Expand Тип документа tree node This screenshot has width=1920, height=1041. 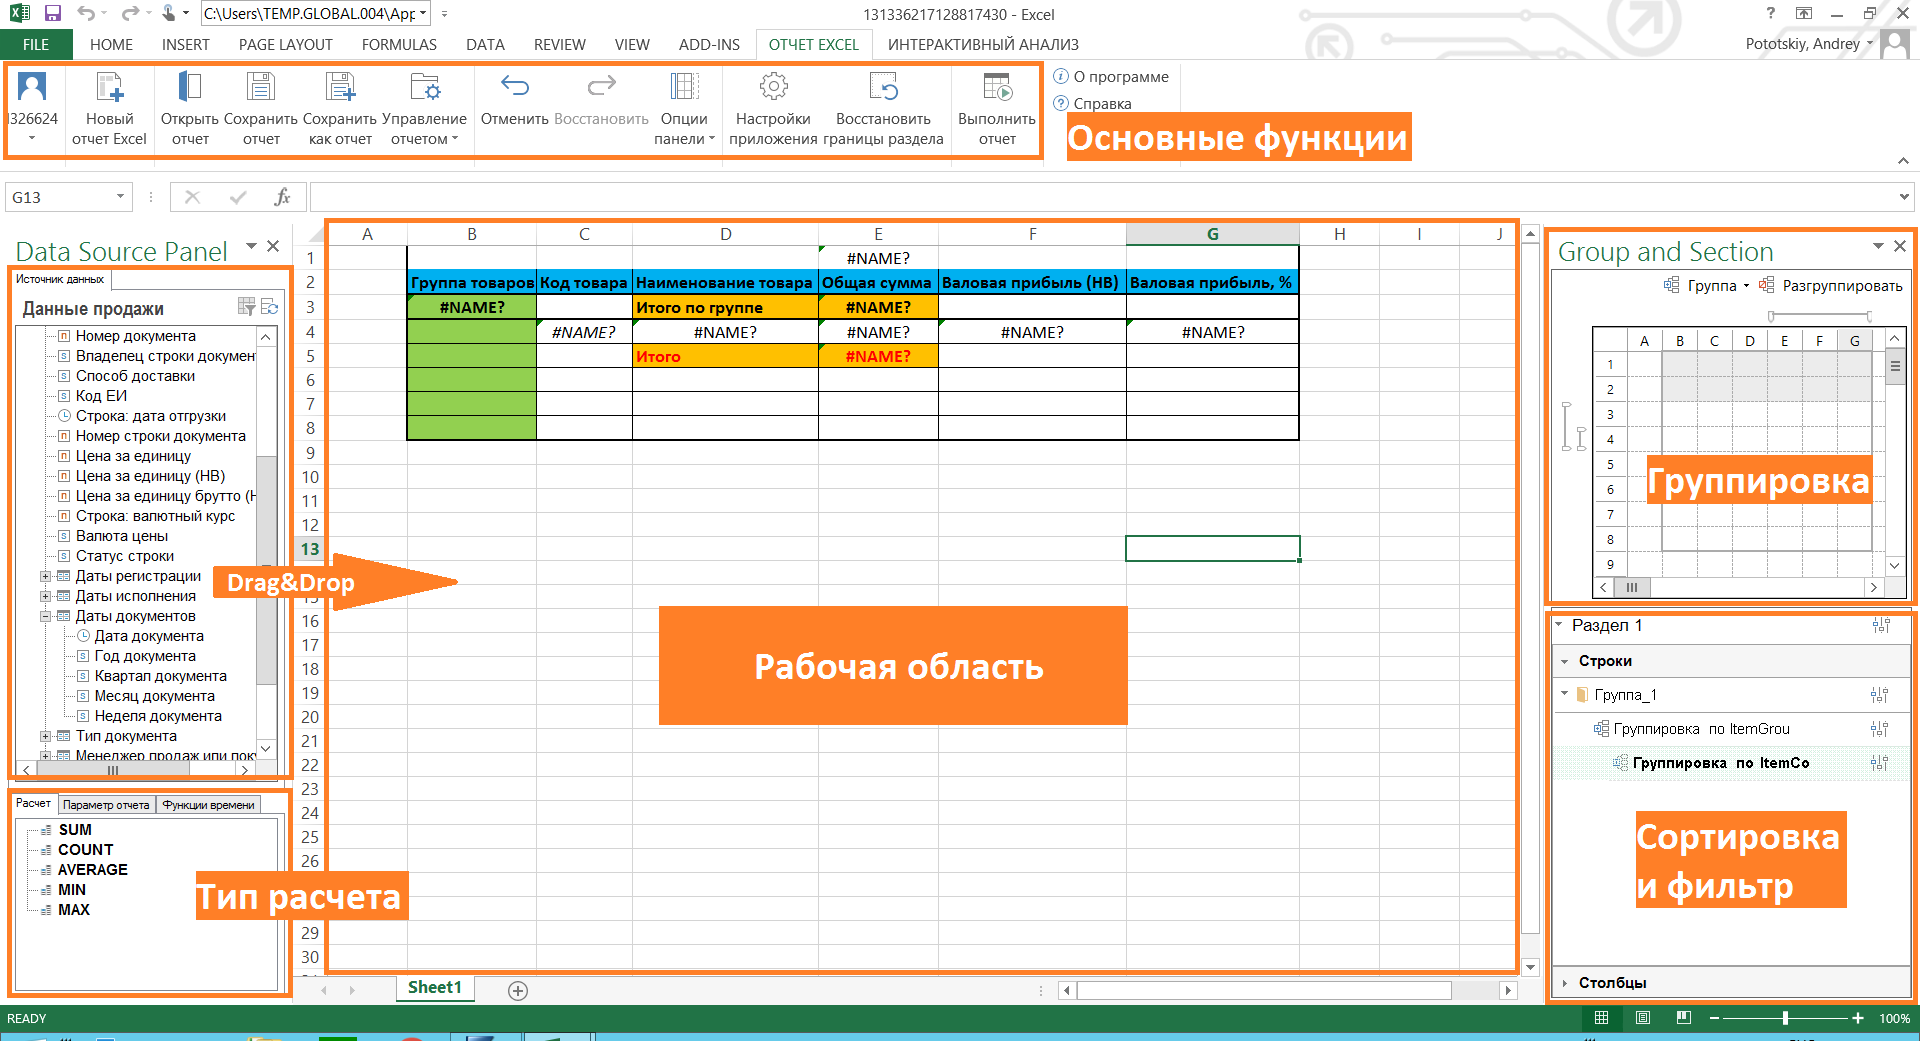point(45,736)
